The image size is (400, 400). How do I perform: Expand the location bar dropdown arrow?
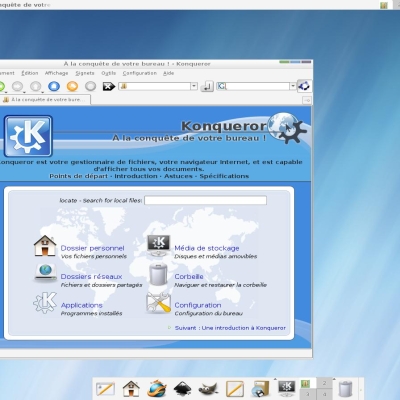pos(194,86)
